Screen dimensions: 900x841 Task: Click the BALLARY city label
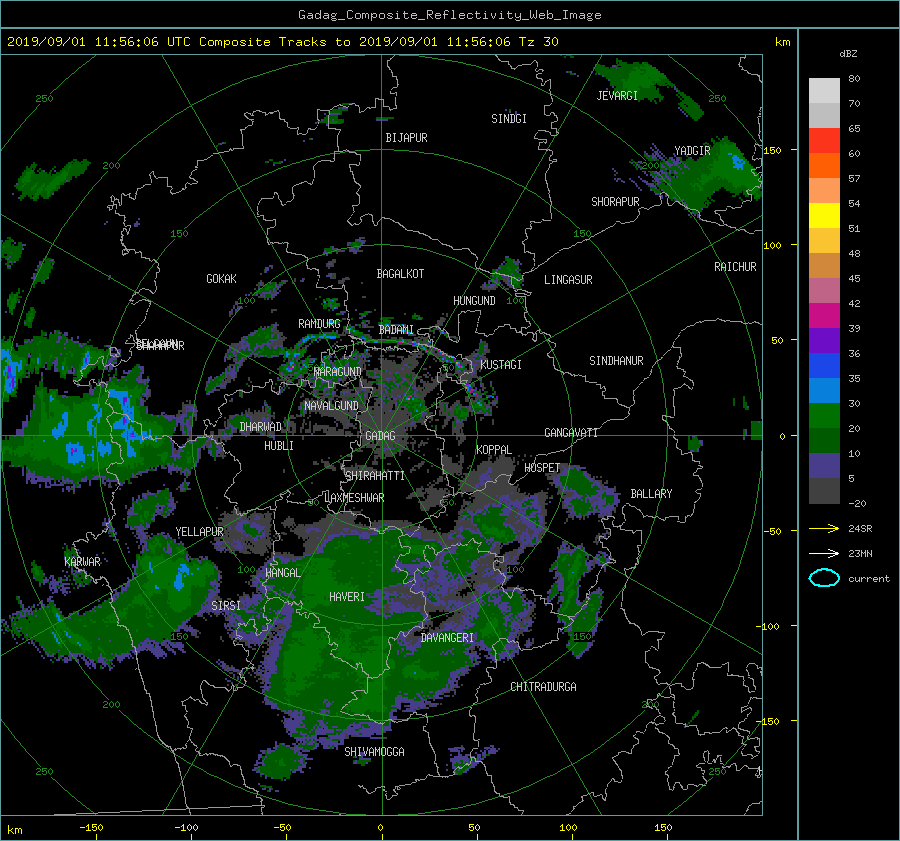click(651, 494)
